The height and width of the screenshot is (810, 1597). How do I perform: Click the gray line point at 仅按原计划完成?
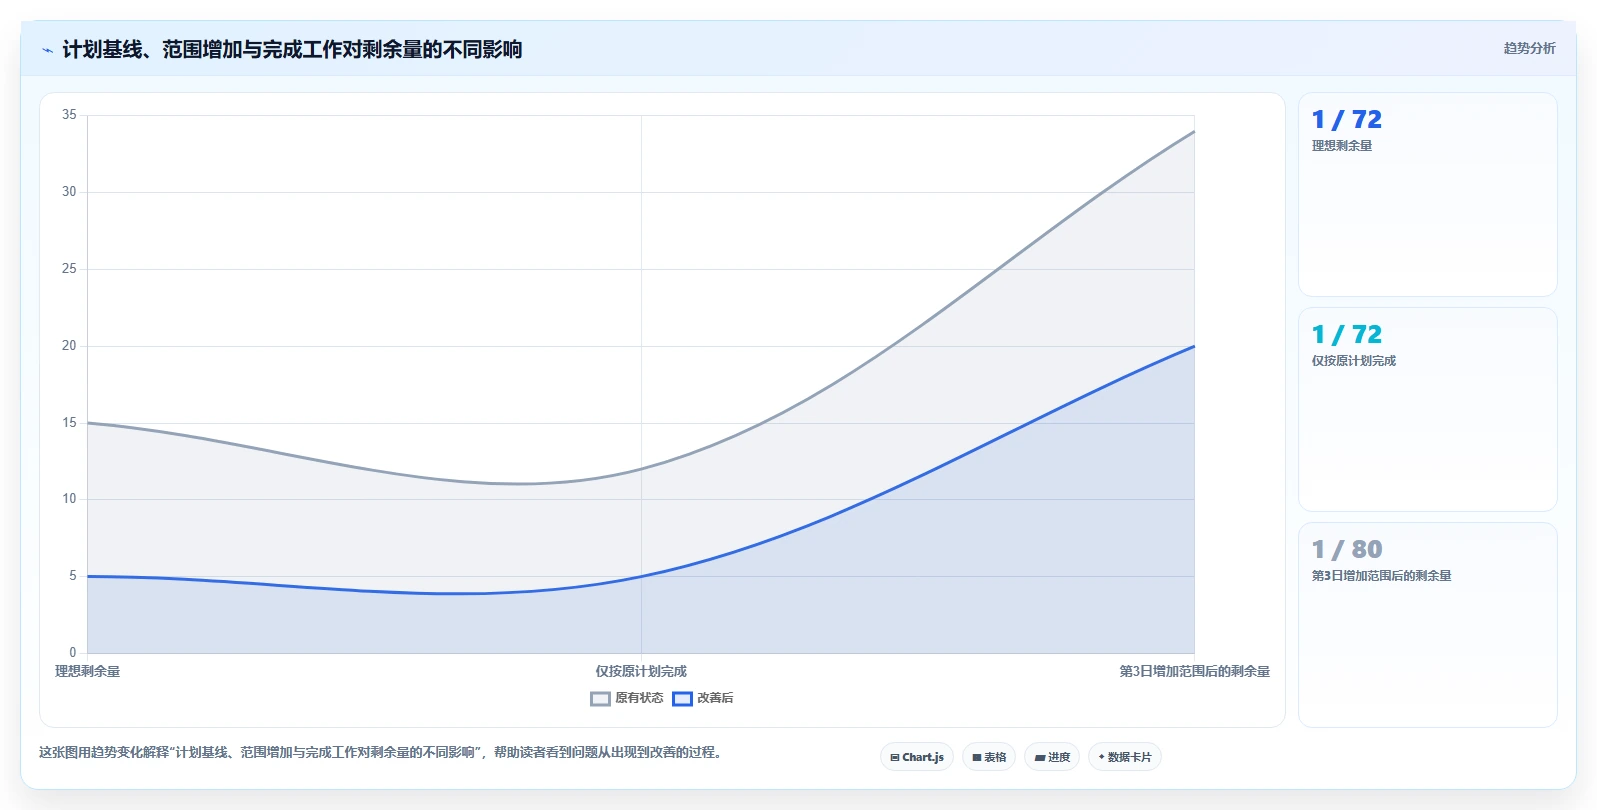[x=641, y=469]
